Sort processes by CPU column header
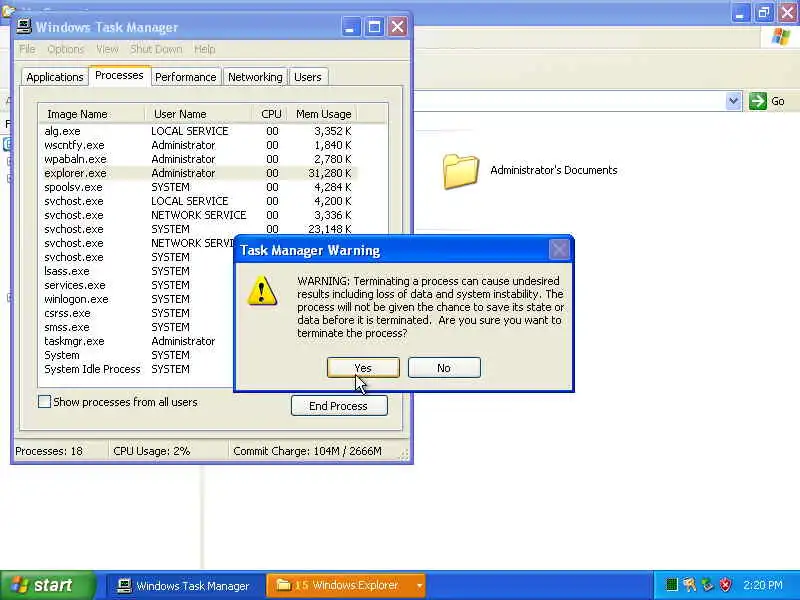Viewport: 800px width, 600px height. tap(270, 114)
